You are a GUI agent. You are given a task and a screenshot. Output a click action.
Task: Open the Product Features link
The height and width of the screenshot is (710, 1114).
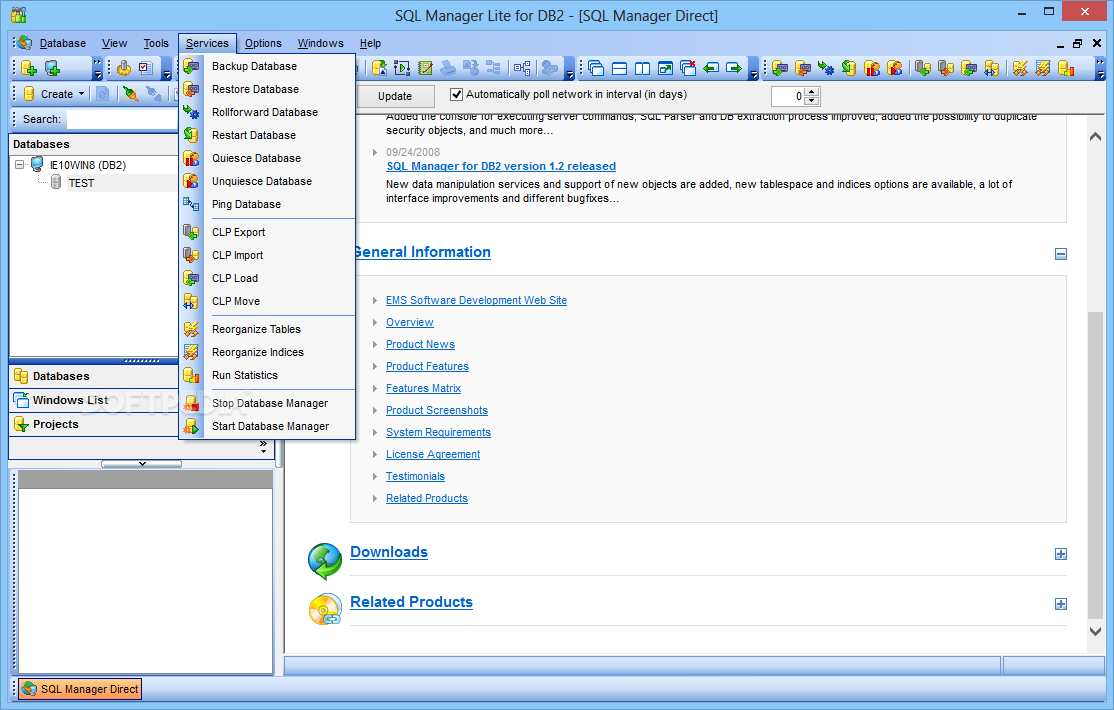click(427, 366)
